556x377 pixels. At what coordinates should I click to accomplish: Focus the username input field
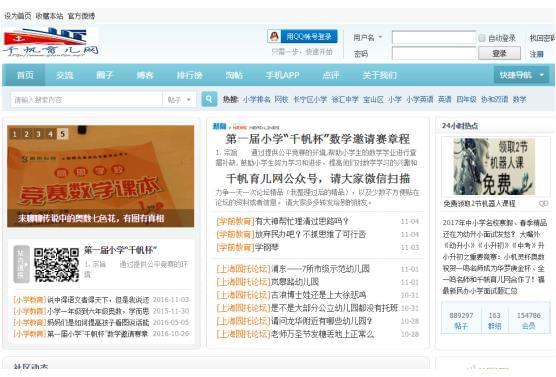coord(434,37)
